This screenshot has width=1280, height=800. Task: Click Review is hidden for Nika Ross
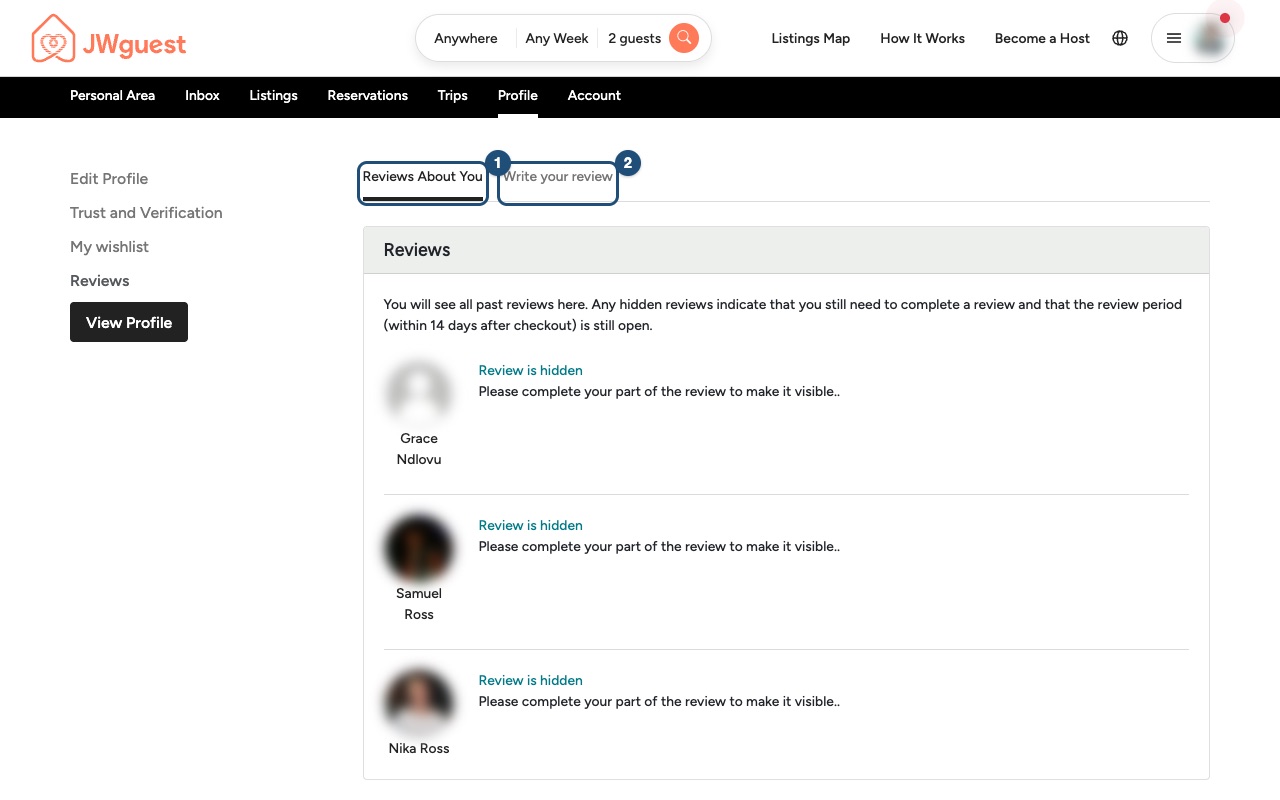(x=530, y=680)
